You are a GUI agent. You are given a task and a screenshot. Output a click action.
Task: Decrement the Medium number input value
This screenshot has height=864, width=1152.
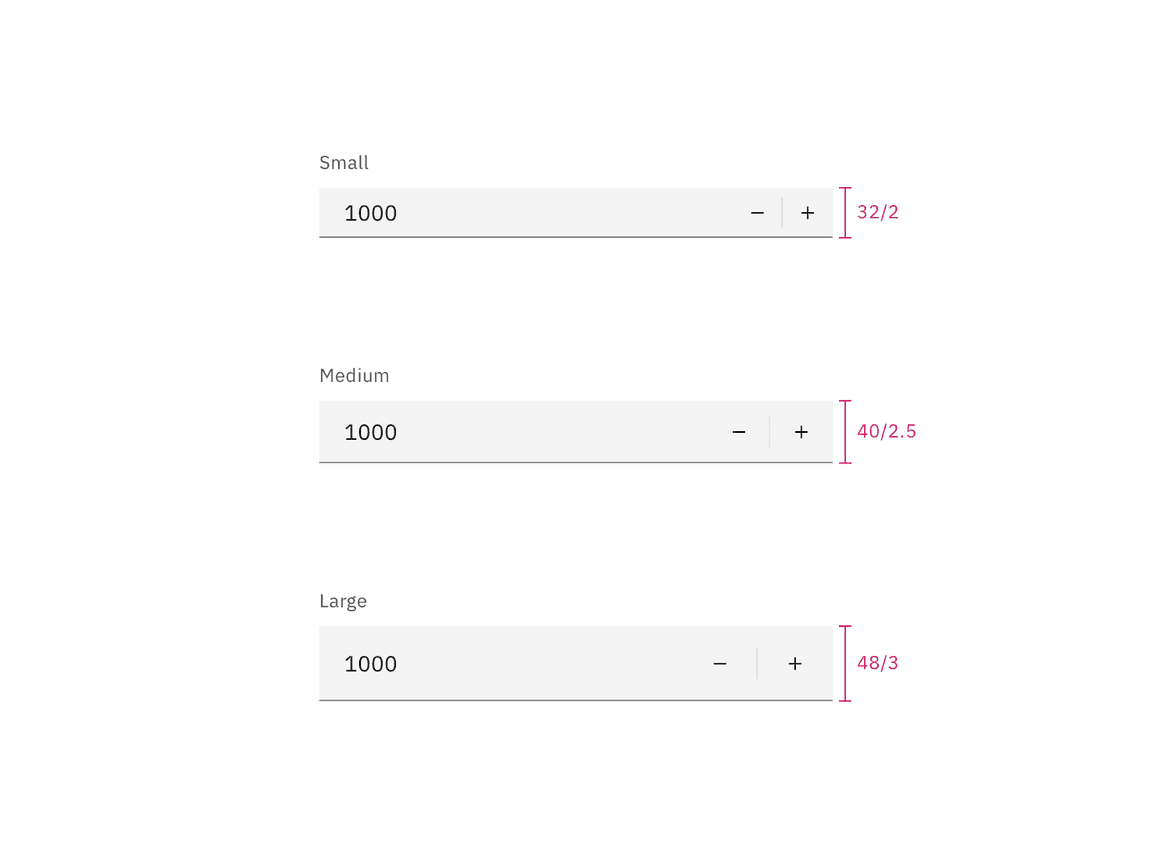[x=739, y=432]
